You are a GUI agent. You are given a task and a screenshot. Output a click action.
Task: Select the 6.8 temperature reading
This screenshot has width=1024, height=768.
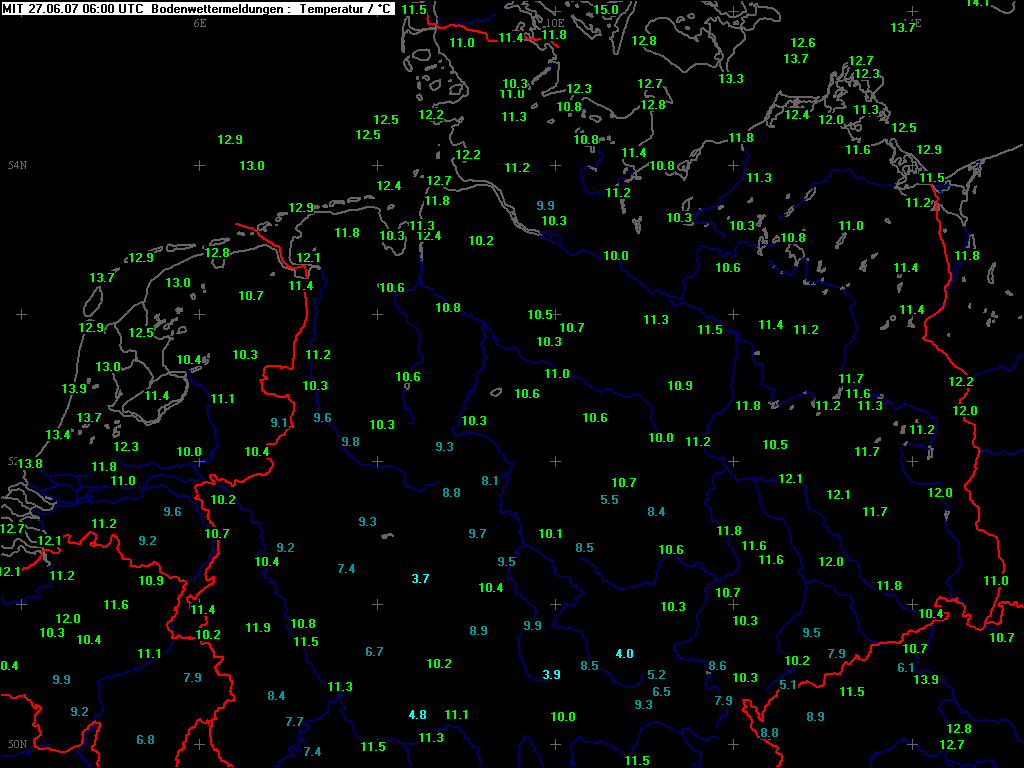[145, 740]
